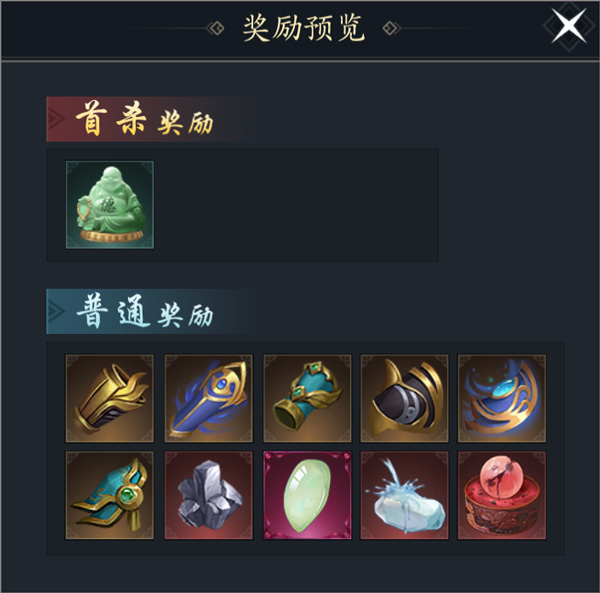This screenshot has height=593, width=600.
Task: Click the arrow beside 普通奖励 banner
Action: [x=56, y=311]
